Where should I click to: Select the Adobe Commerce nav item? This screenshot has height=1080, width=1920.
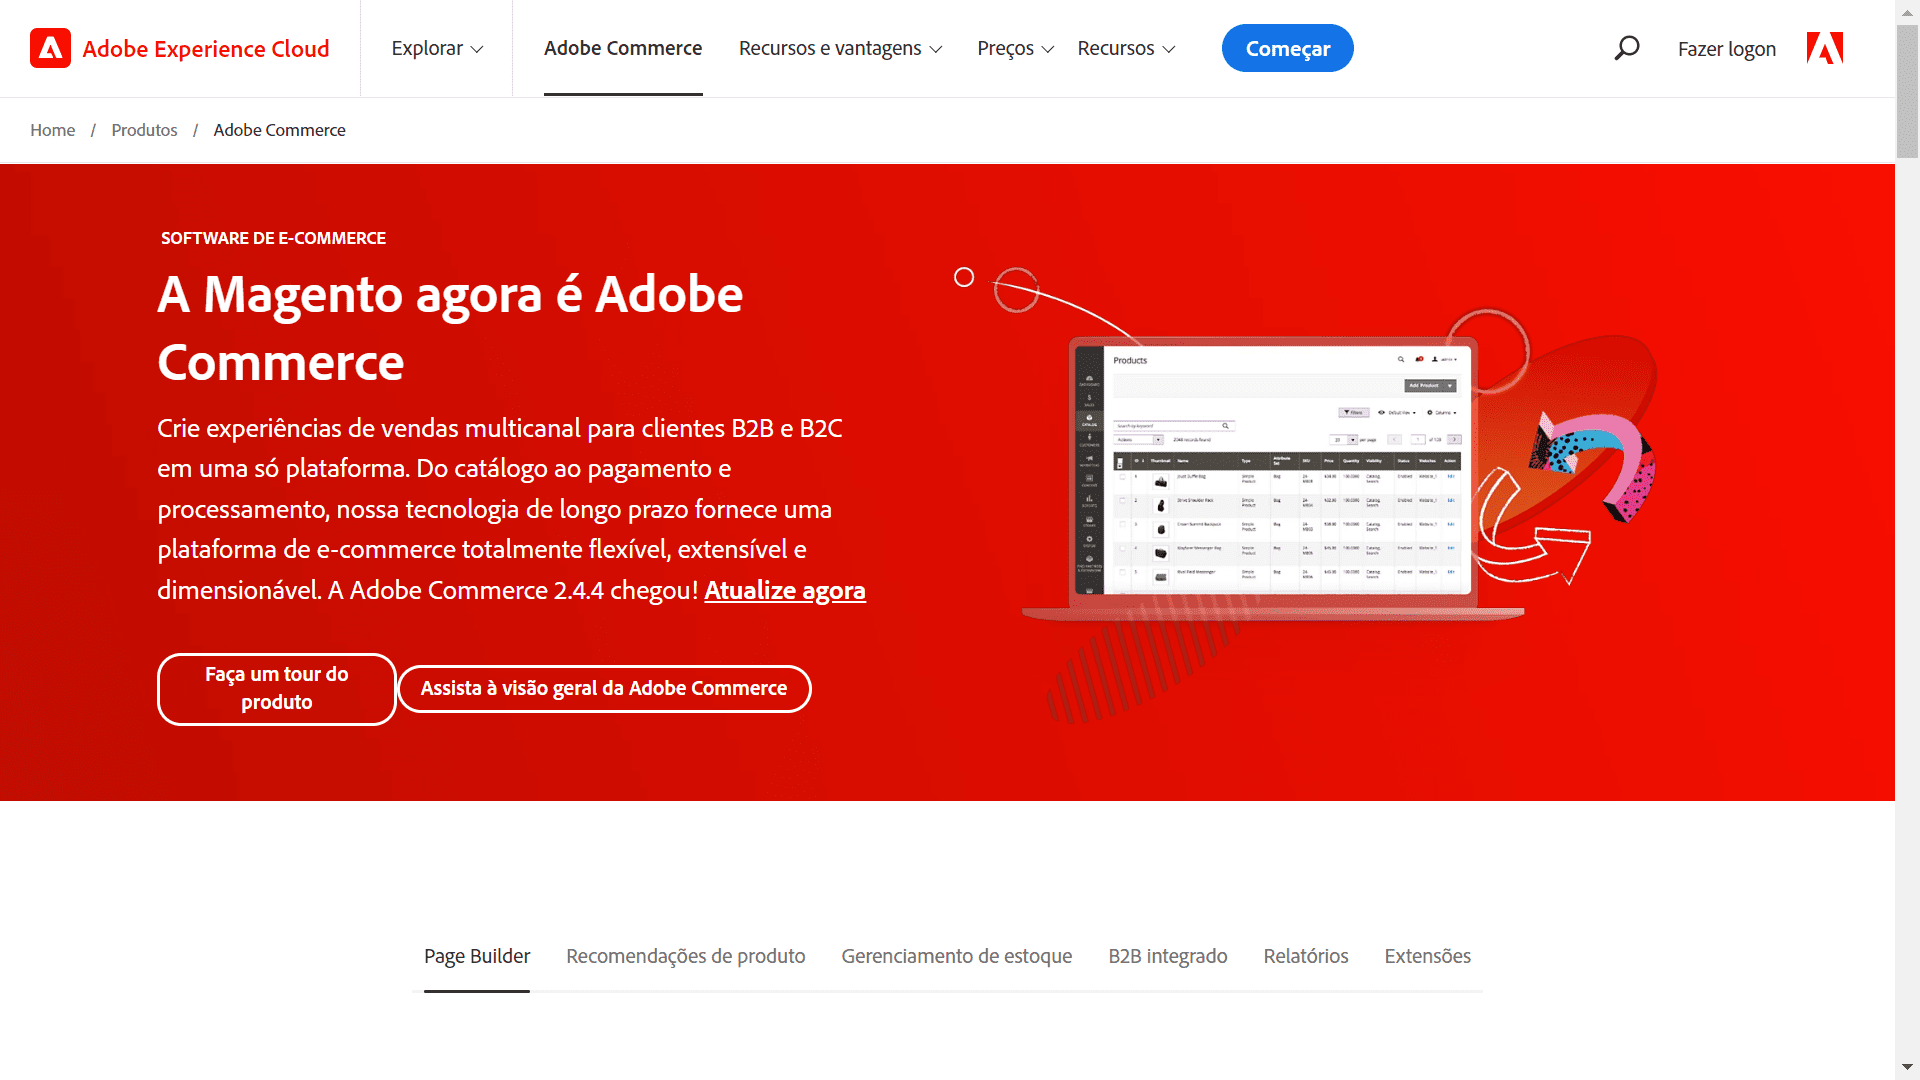(623, 48)
